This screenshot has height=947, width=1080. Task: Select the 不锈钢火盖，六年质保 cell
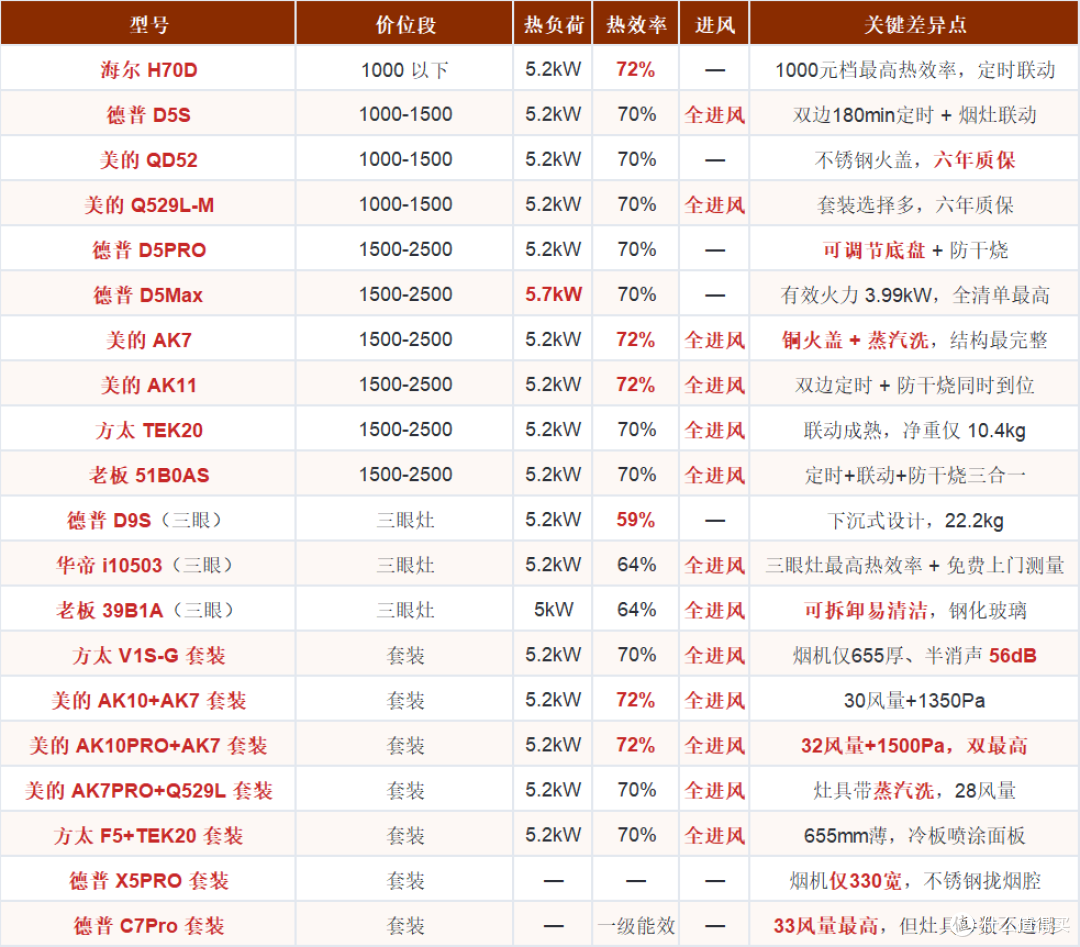[x=915, y=160]
